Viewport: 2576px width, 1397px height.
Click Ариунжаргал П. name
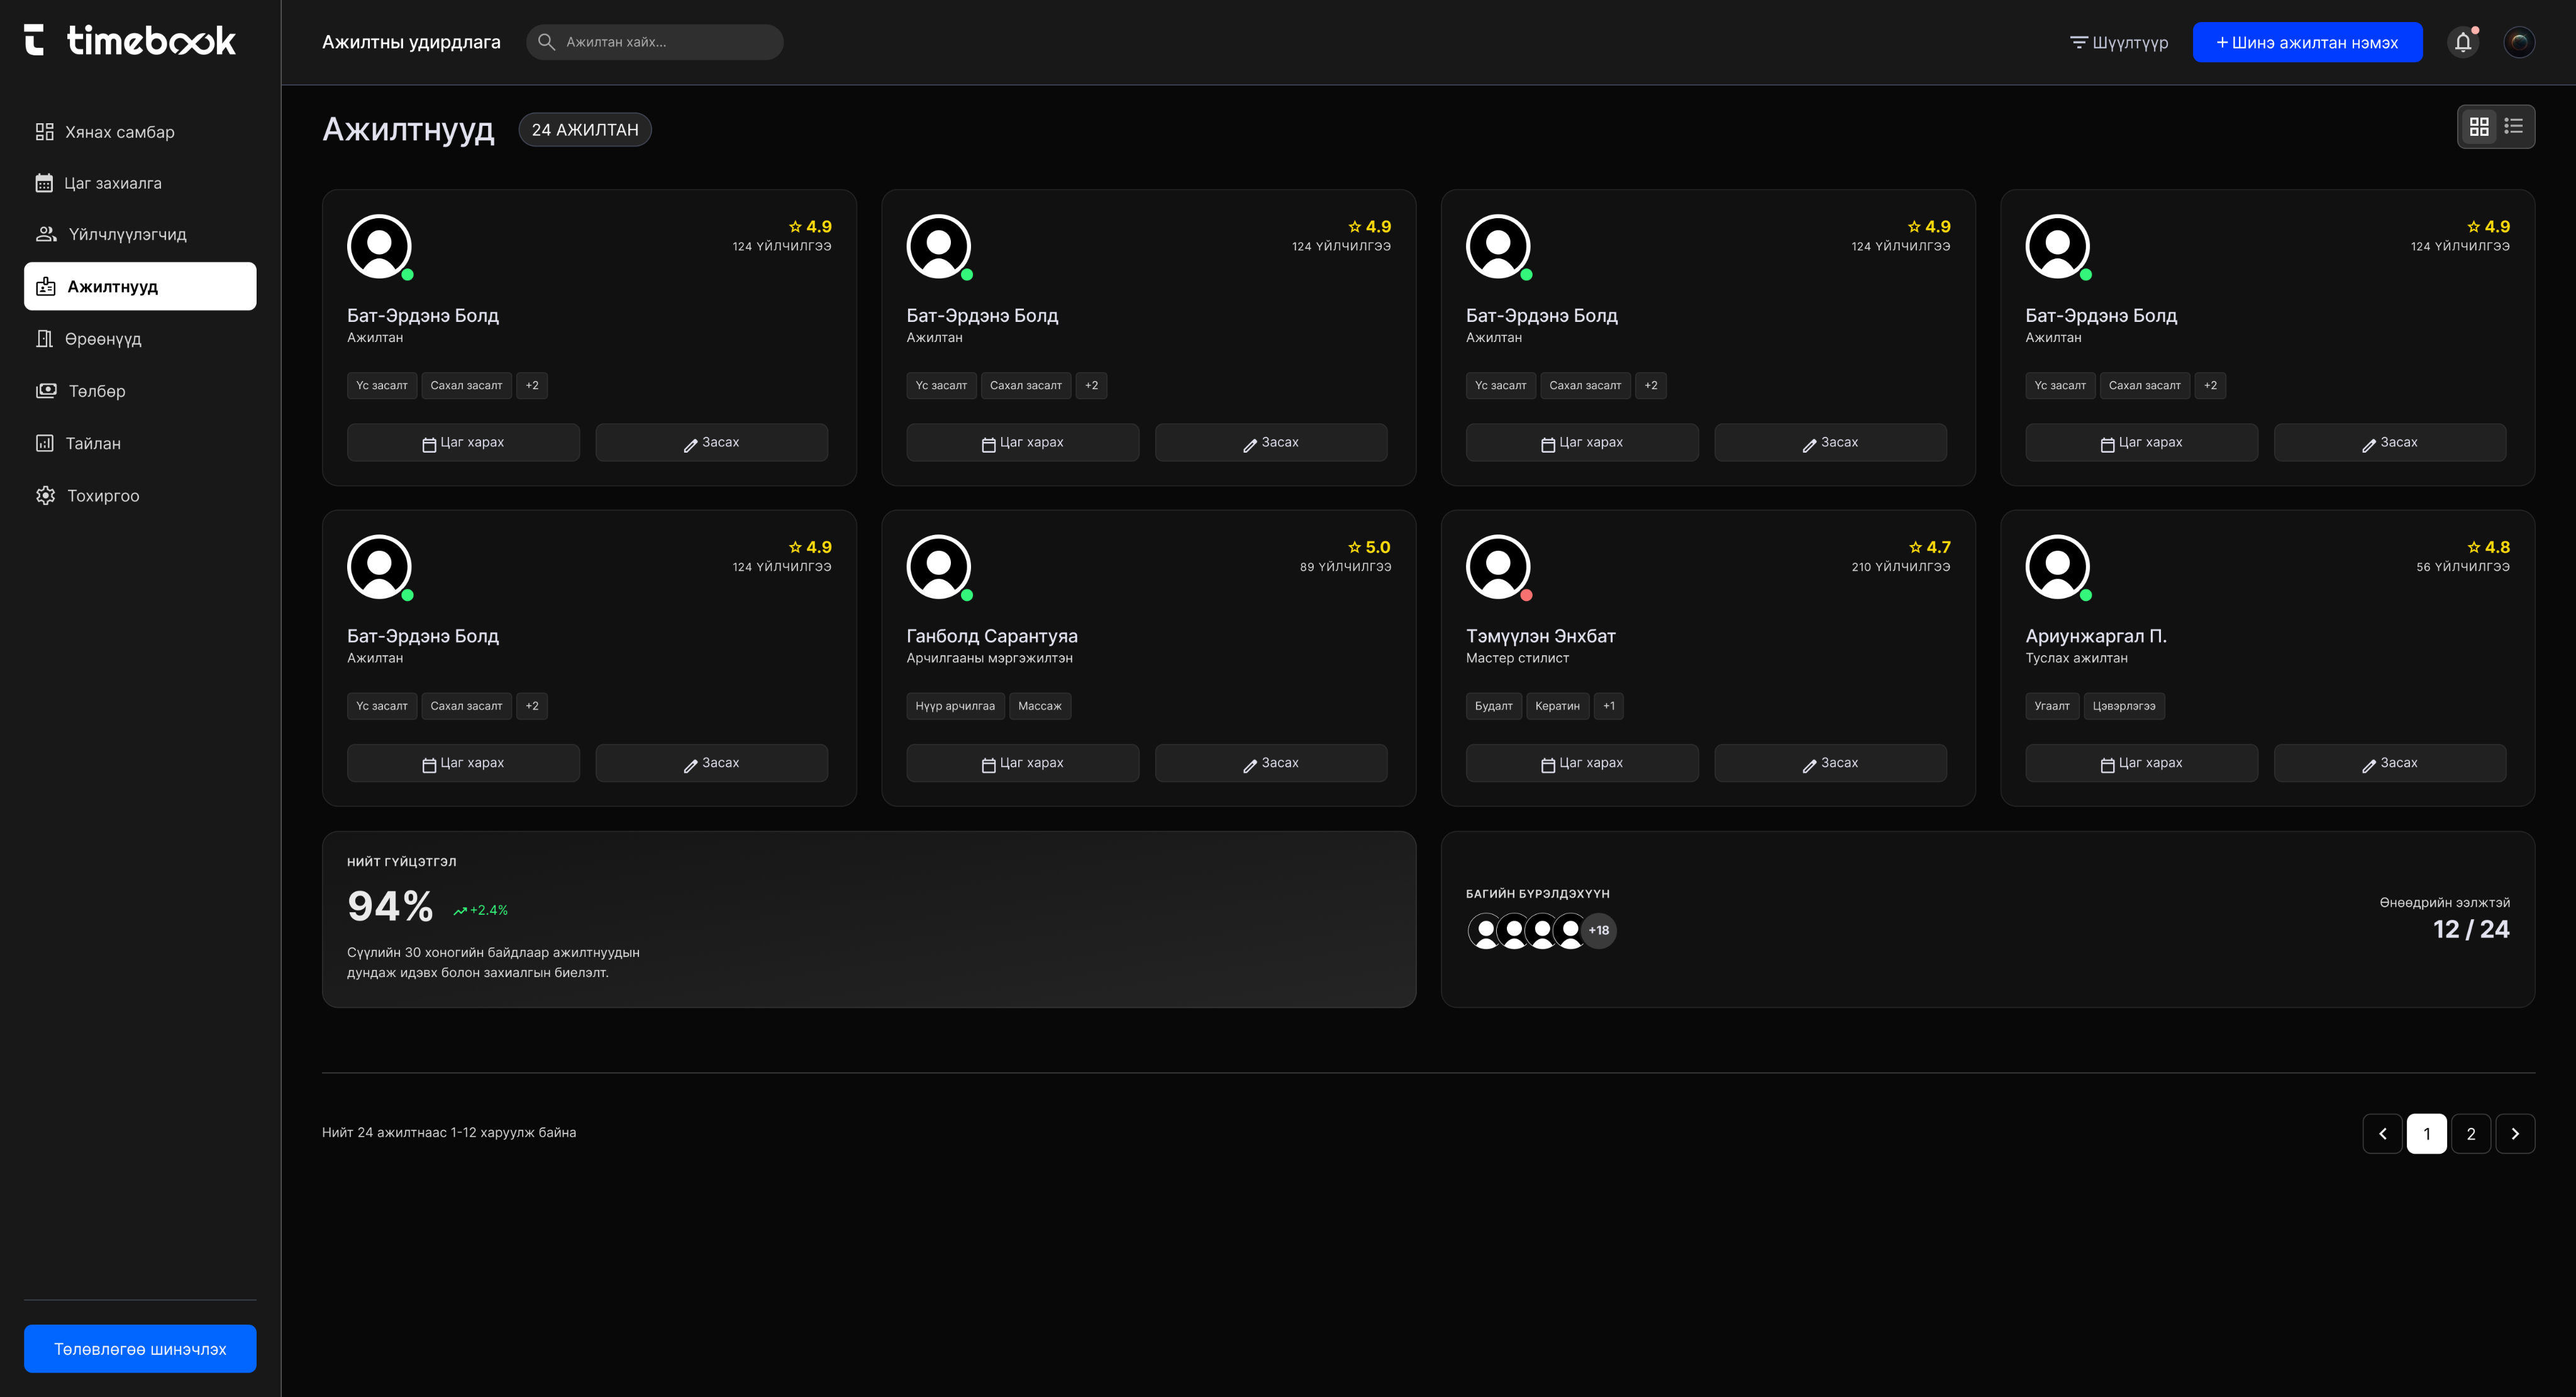(x=2096, y=636)
